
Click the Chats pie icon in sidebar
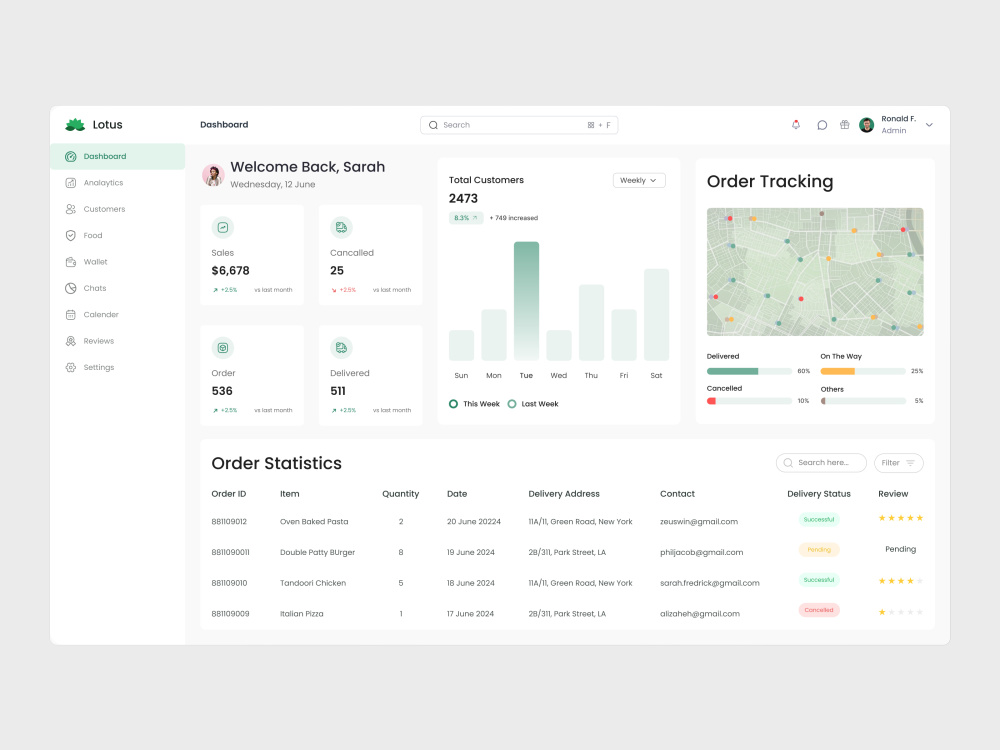tap(71, 288)
